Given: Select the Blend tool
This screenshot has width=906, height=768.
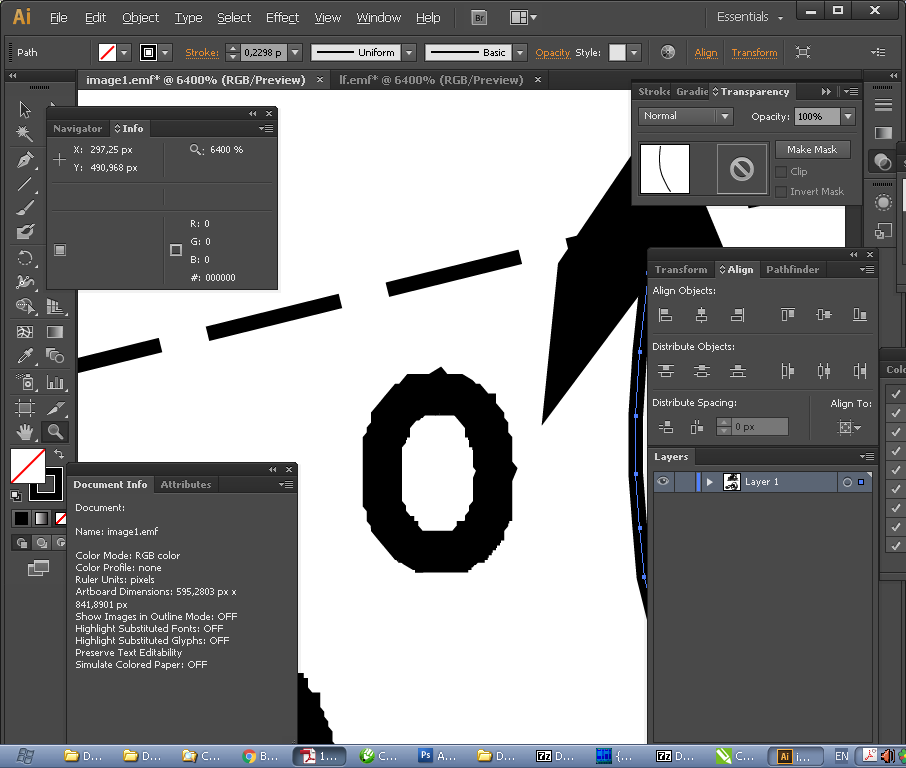Looking at the screenshot, I should click(x=55, y=356).
